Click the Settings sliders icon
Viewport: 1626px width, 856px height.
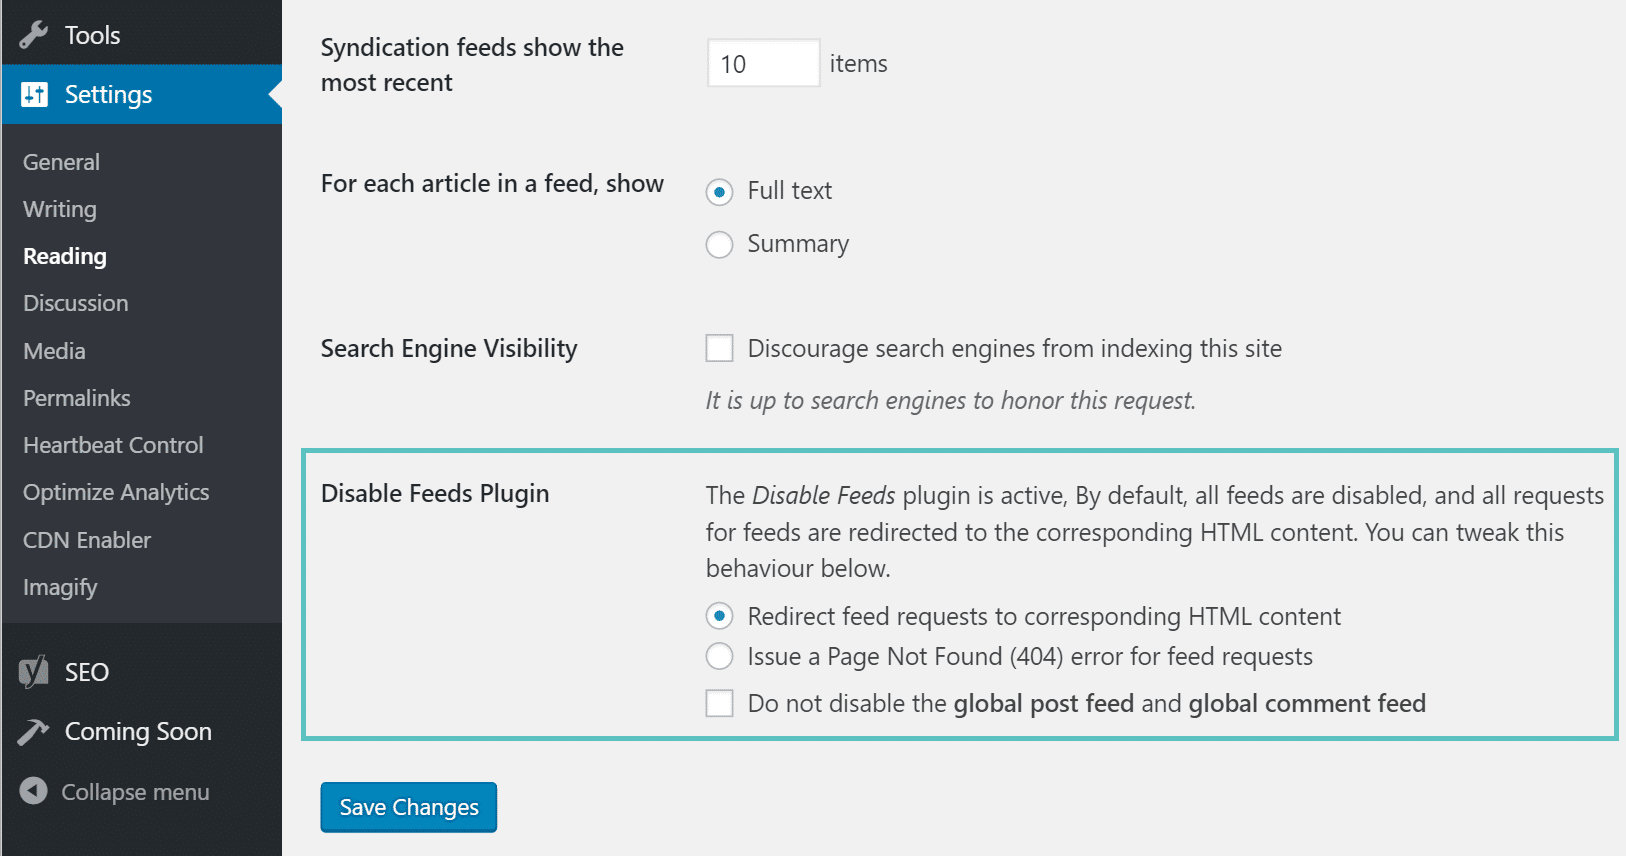34,95
